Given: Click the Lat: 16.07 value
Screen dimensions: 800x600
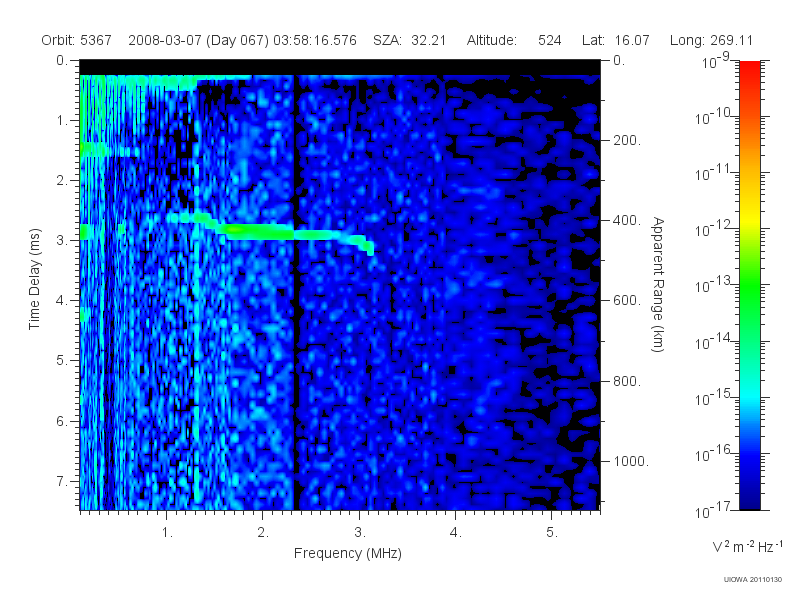Looking at the screenshot, I should click(615, 40).
